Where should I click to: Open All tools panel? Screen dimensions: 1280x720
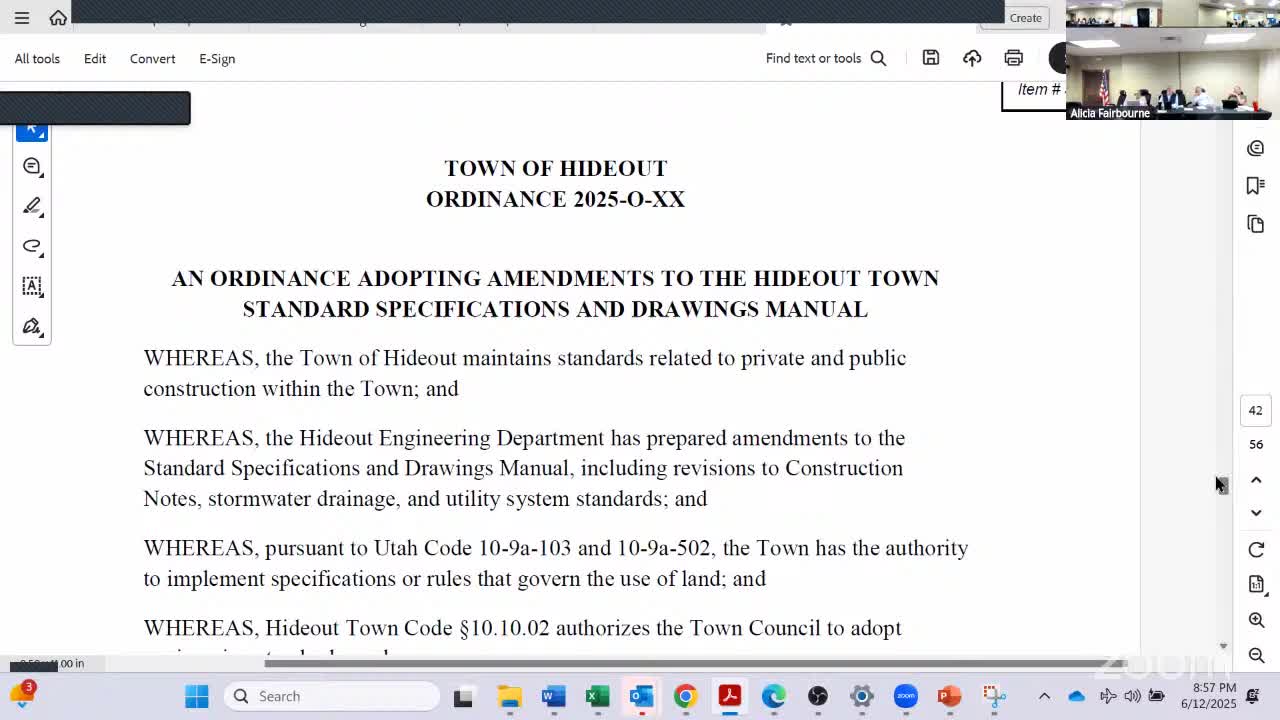coord(37,58)
